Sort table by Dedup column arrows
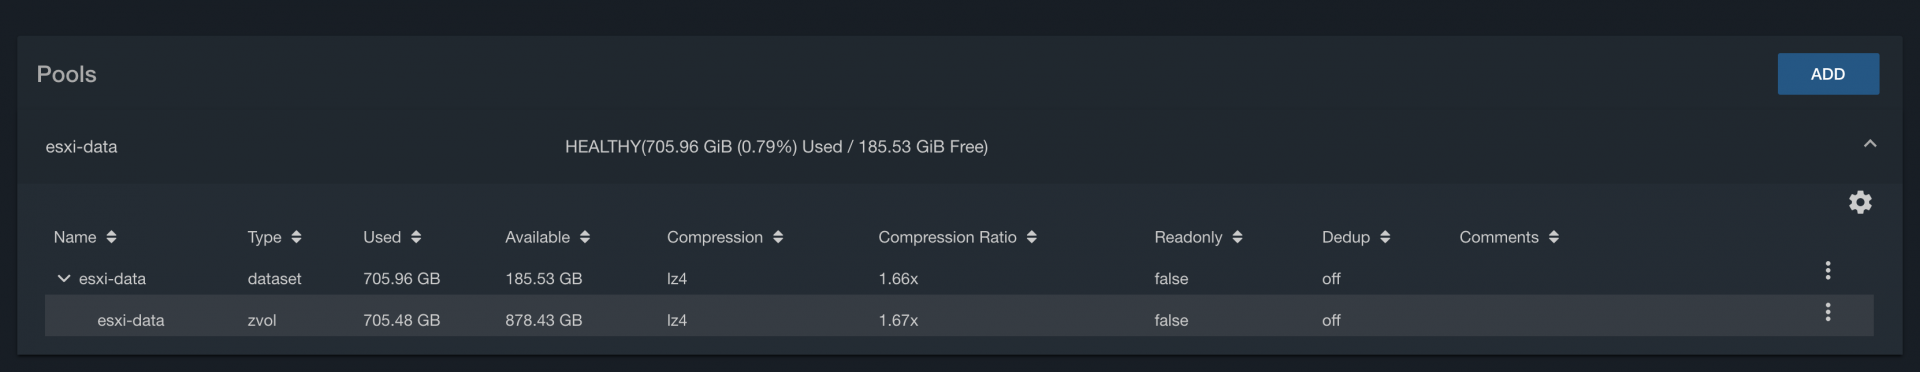The width and height of the screenshot is (1920, 372). (1385, 237)
